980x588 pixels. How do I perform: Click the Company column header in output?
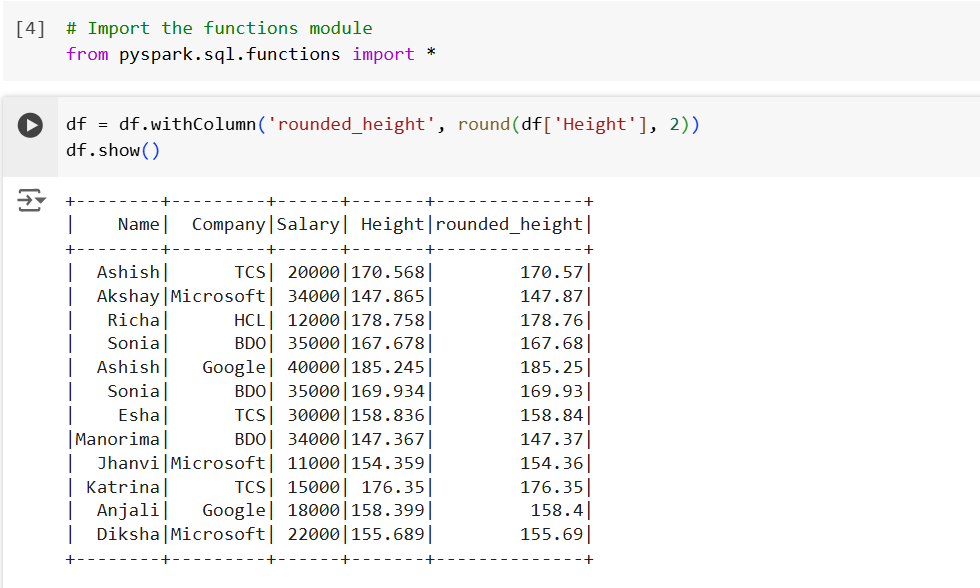[x=229, y=224]
